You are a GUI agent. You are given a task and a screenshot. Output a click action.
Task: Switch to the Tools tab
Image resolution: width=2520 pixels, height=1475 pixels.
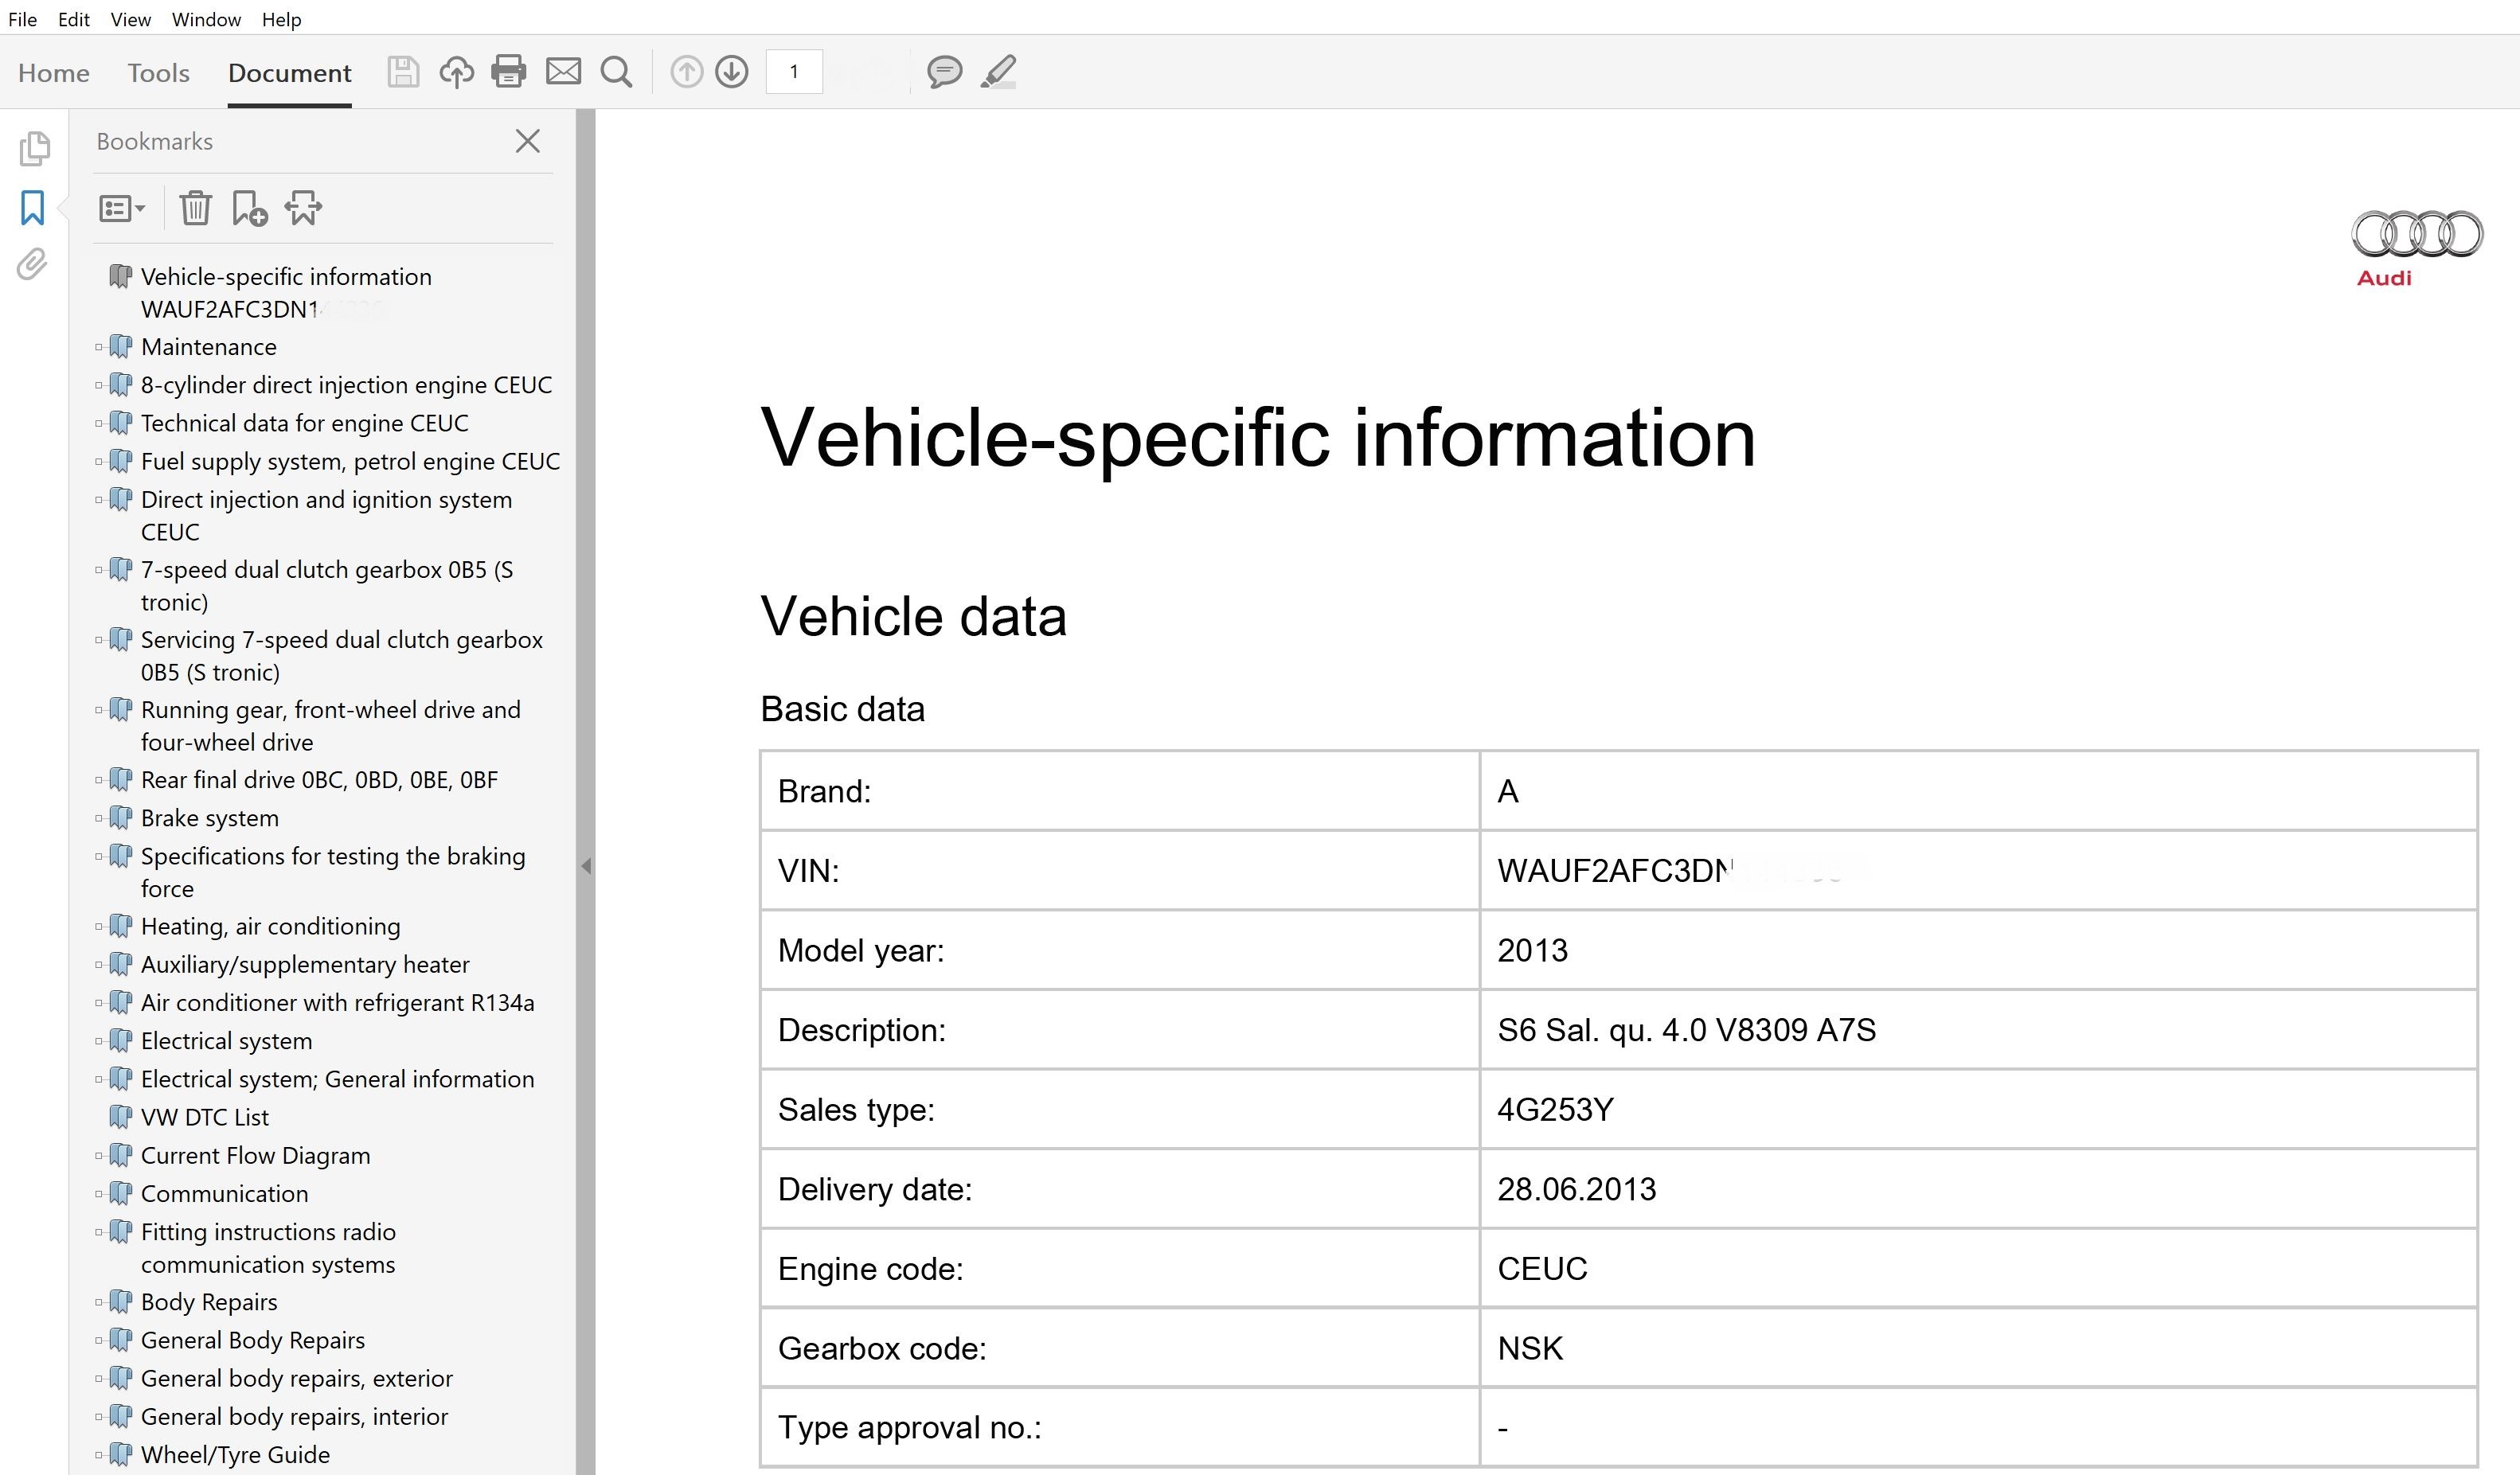tap(158, 73)
